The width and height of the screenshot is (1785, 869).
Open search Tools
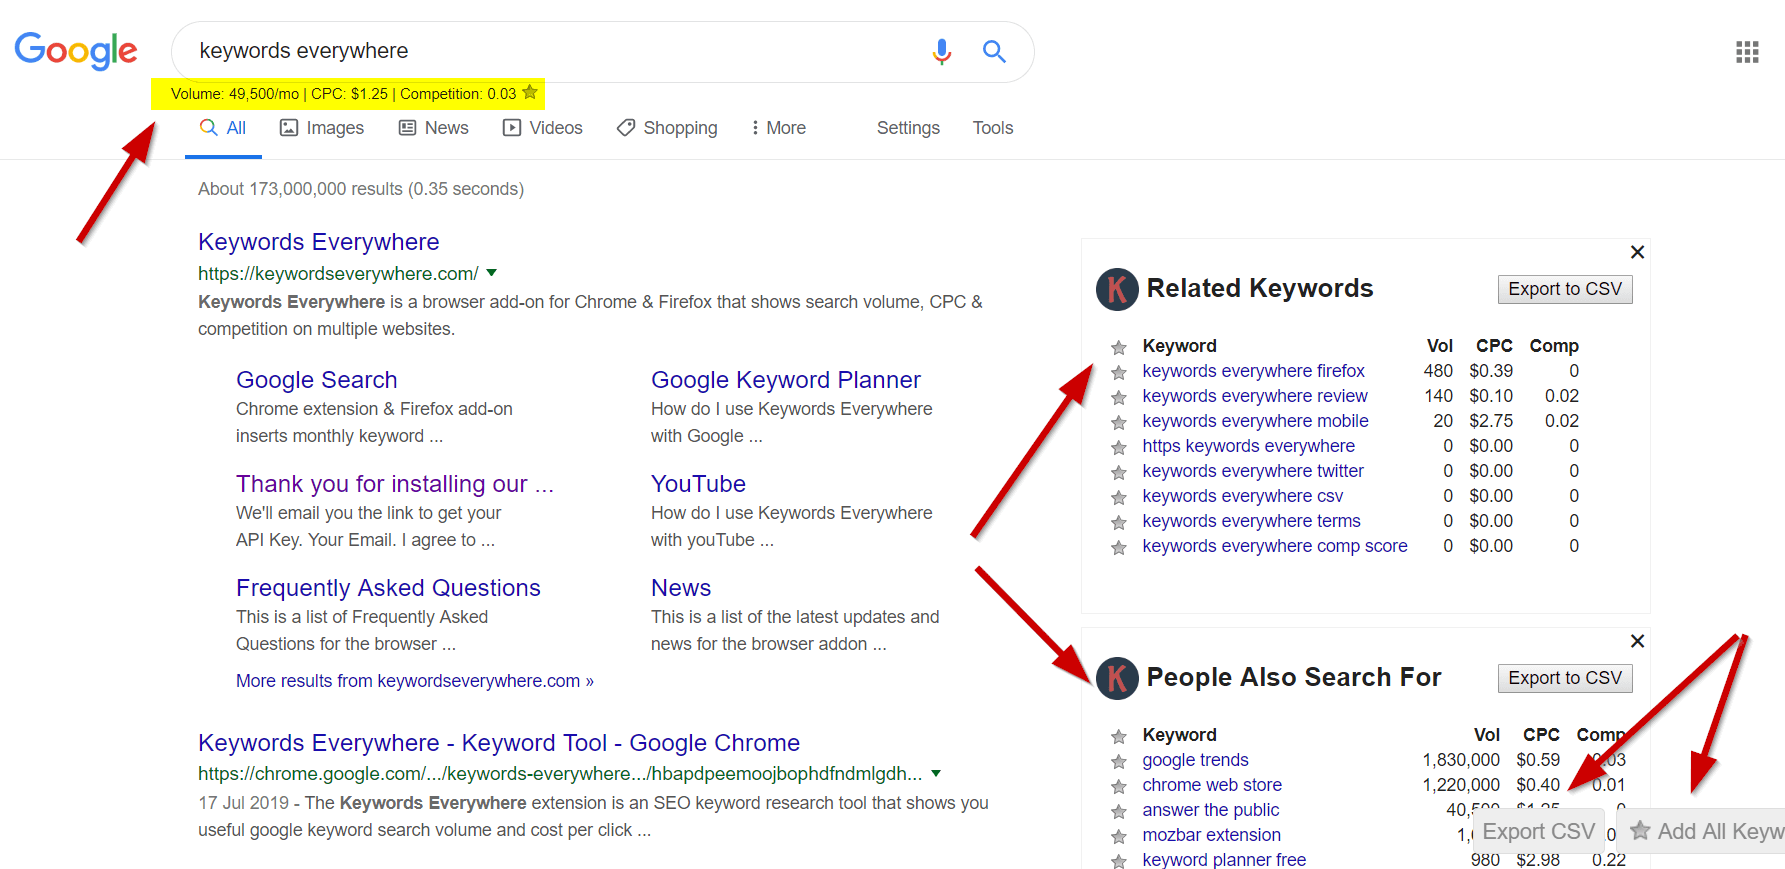coord(993,128)
